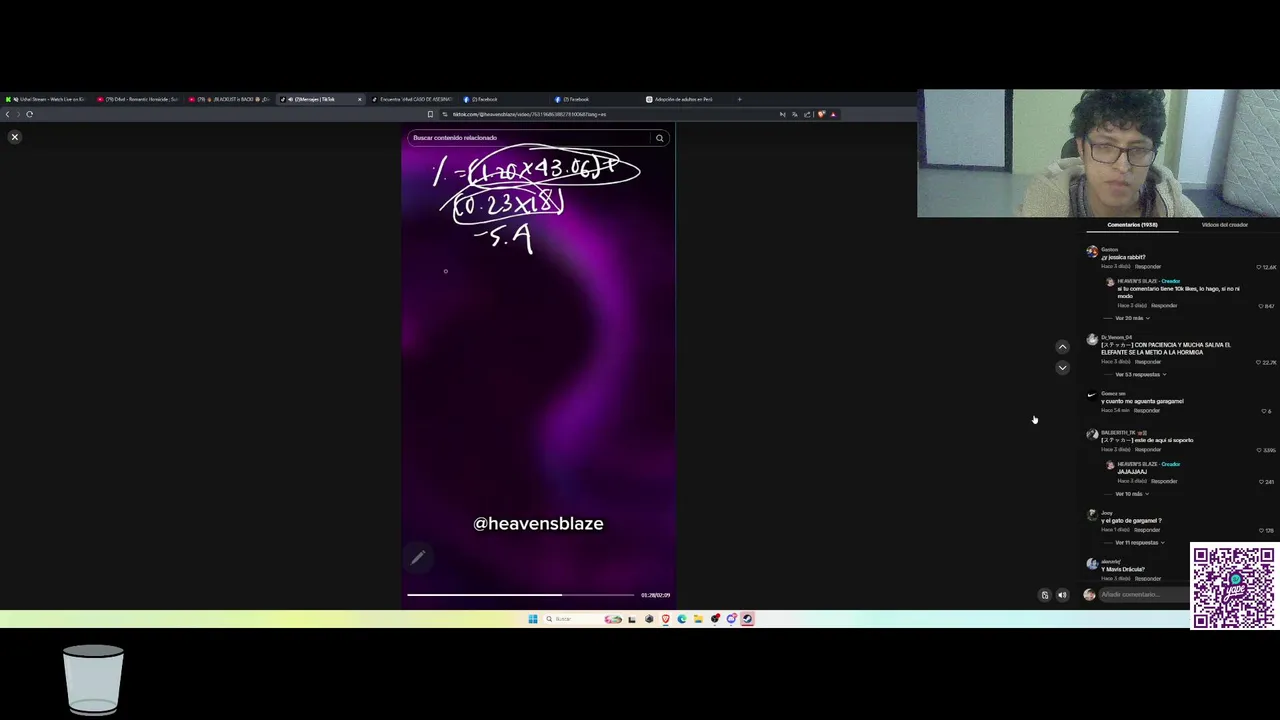Click the pencil annotation icon on video

coord(419,557)
